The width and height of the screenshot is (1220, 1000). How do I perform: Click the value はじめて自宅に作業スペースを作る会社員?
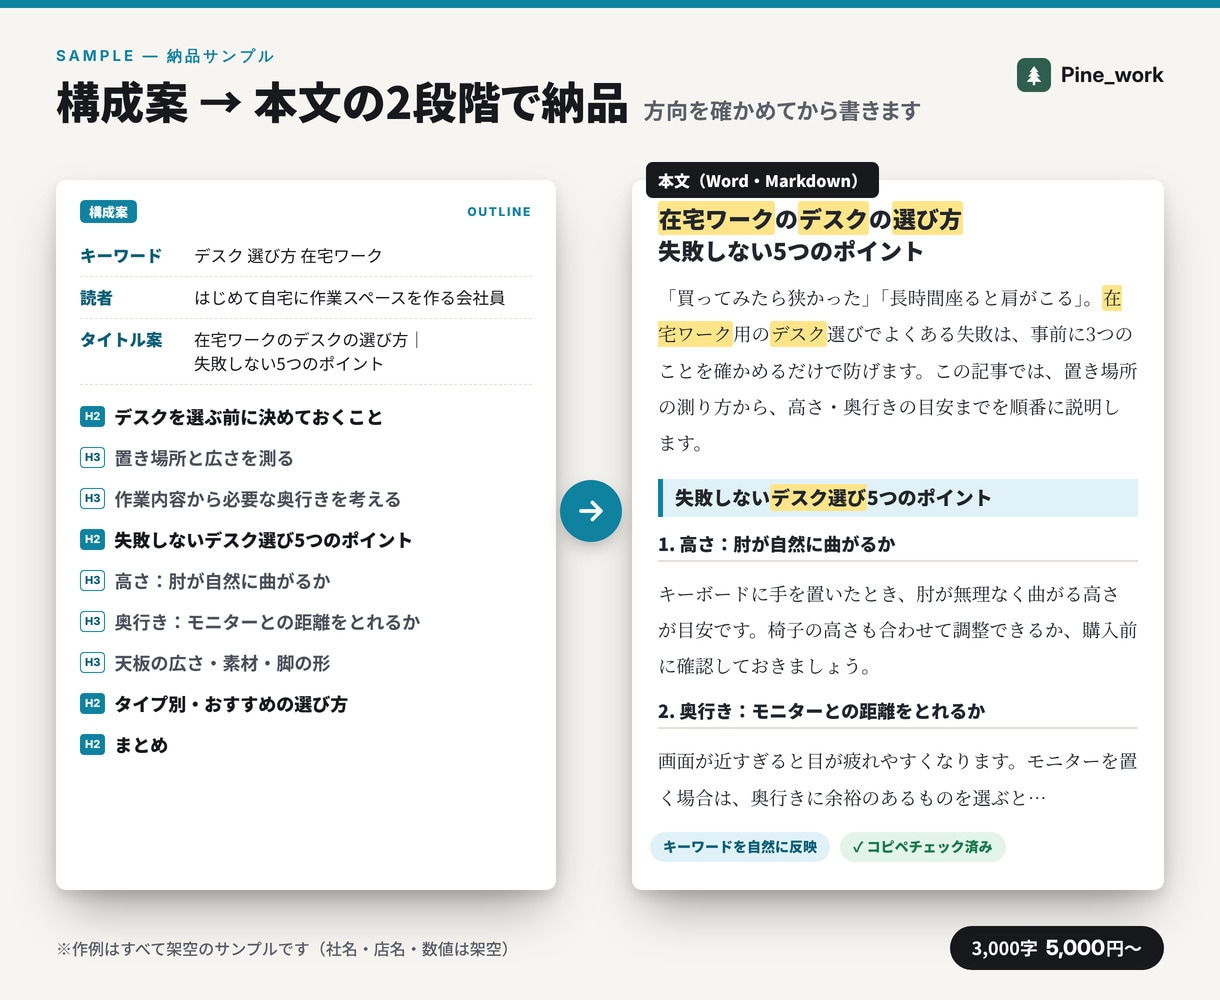pyautogui.click(x=349, y=298)
